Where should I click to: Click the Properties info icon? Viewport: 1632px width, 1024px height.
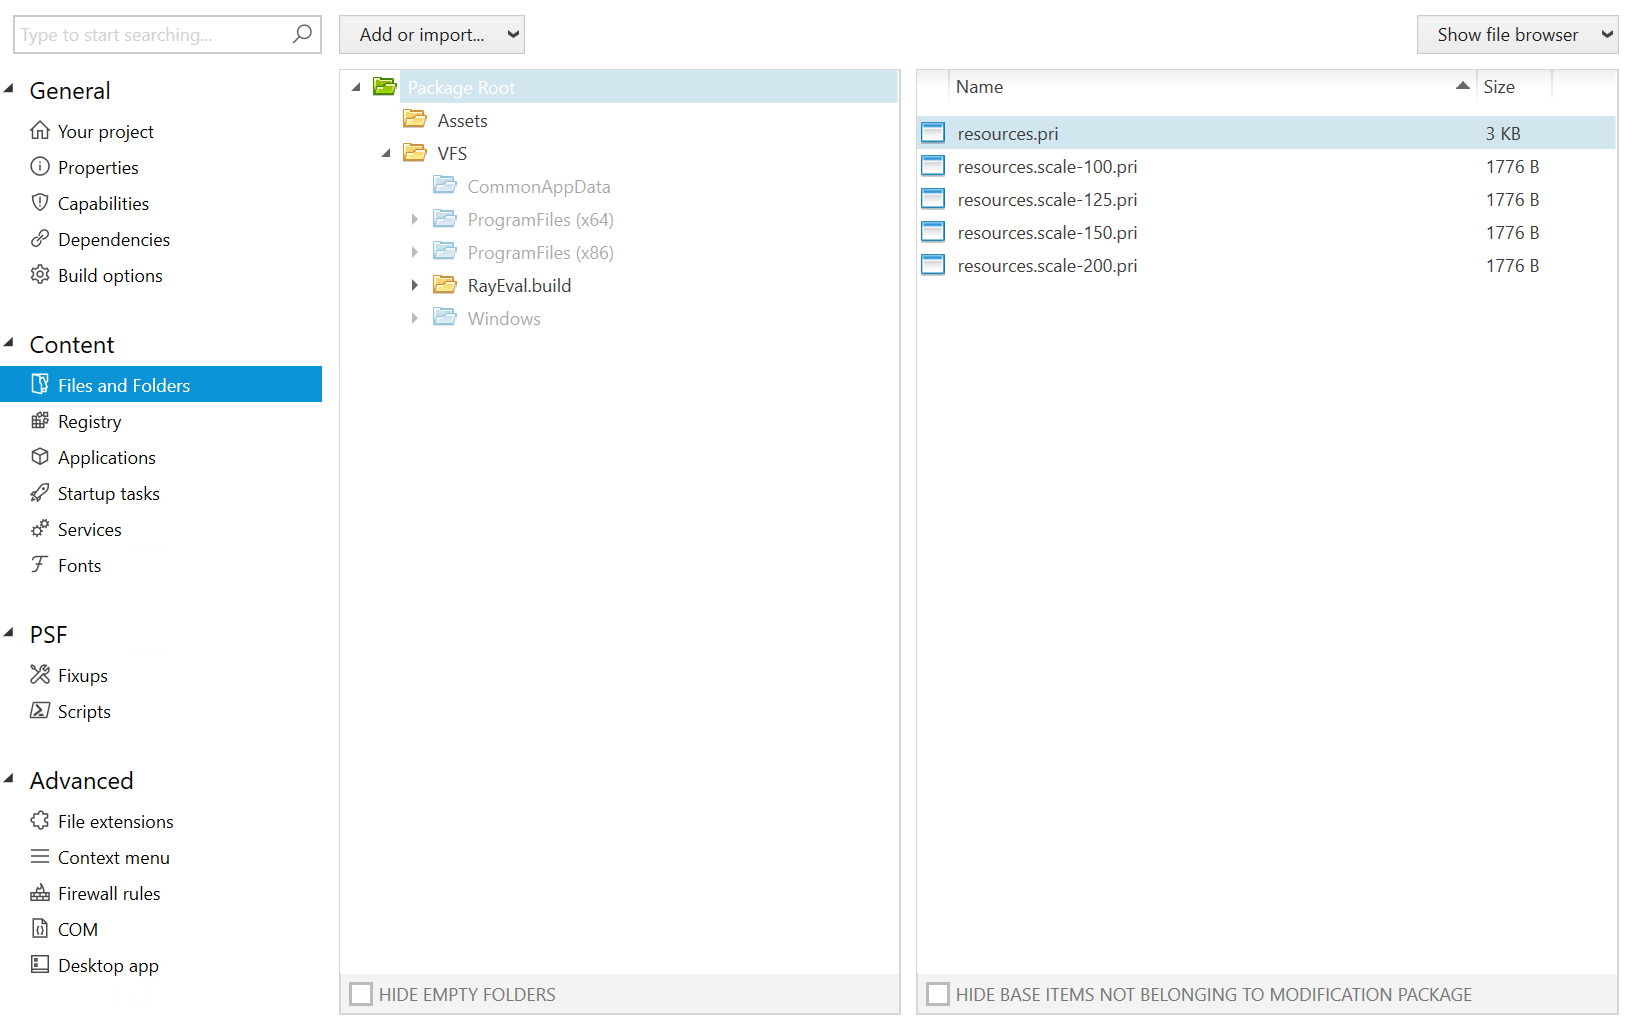(x=40, y=167)
